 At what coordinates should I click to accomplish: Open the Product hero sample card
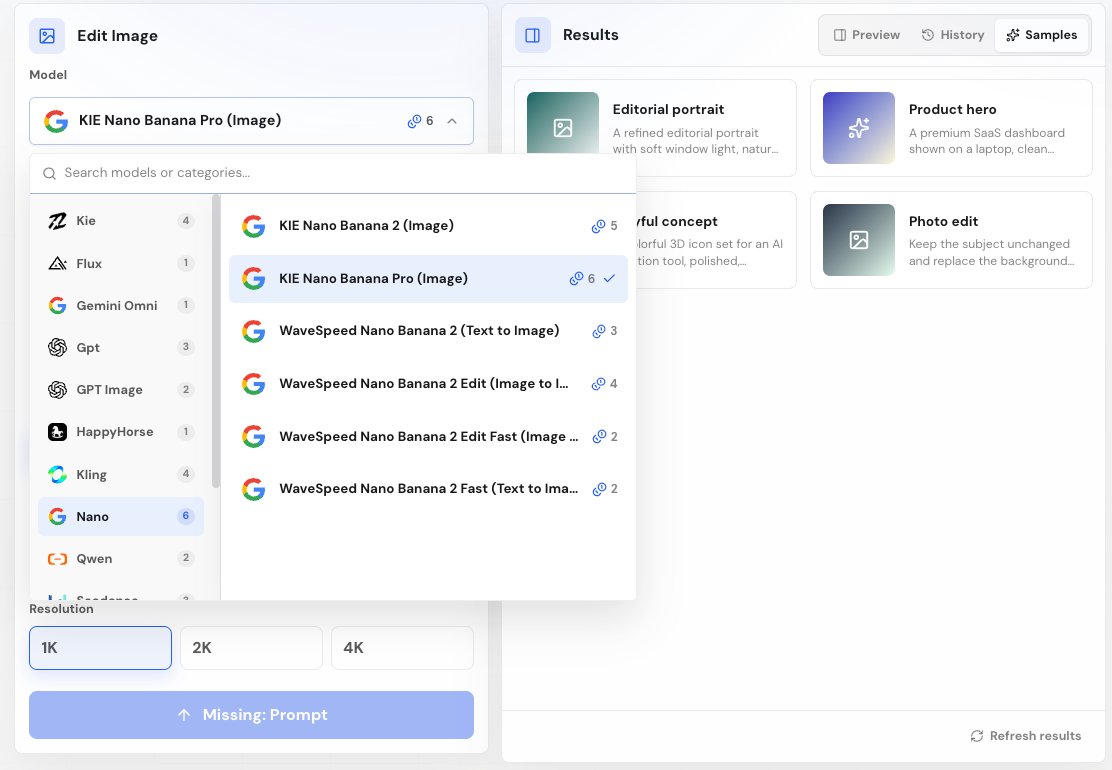click(951, 128)
